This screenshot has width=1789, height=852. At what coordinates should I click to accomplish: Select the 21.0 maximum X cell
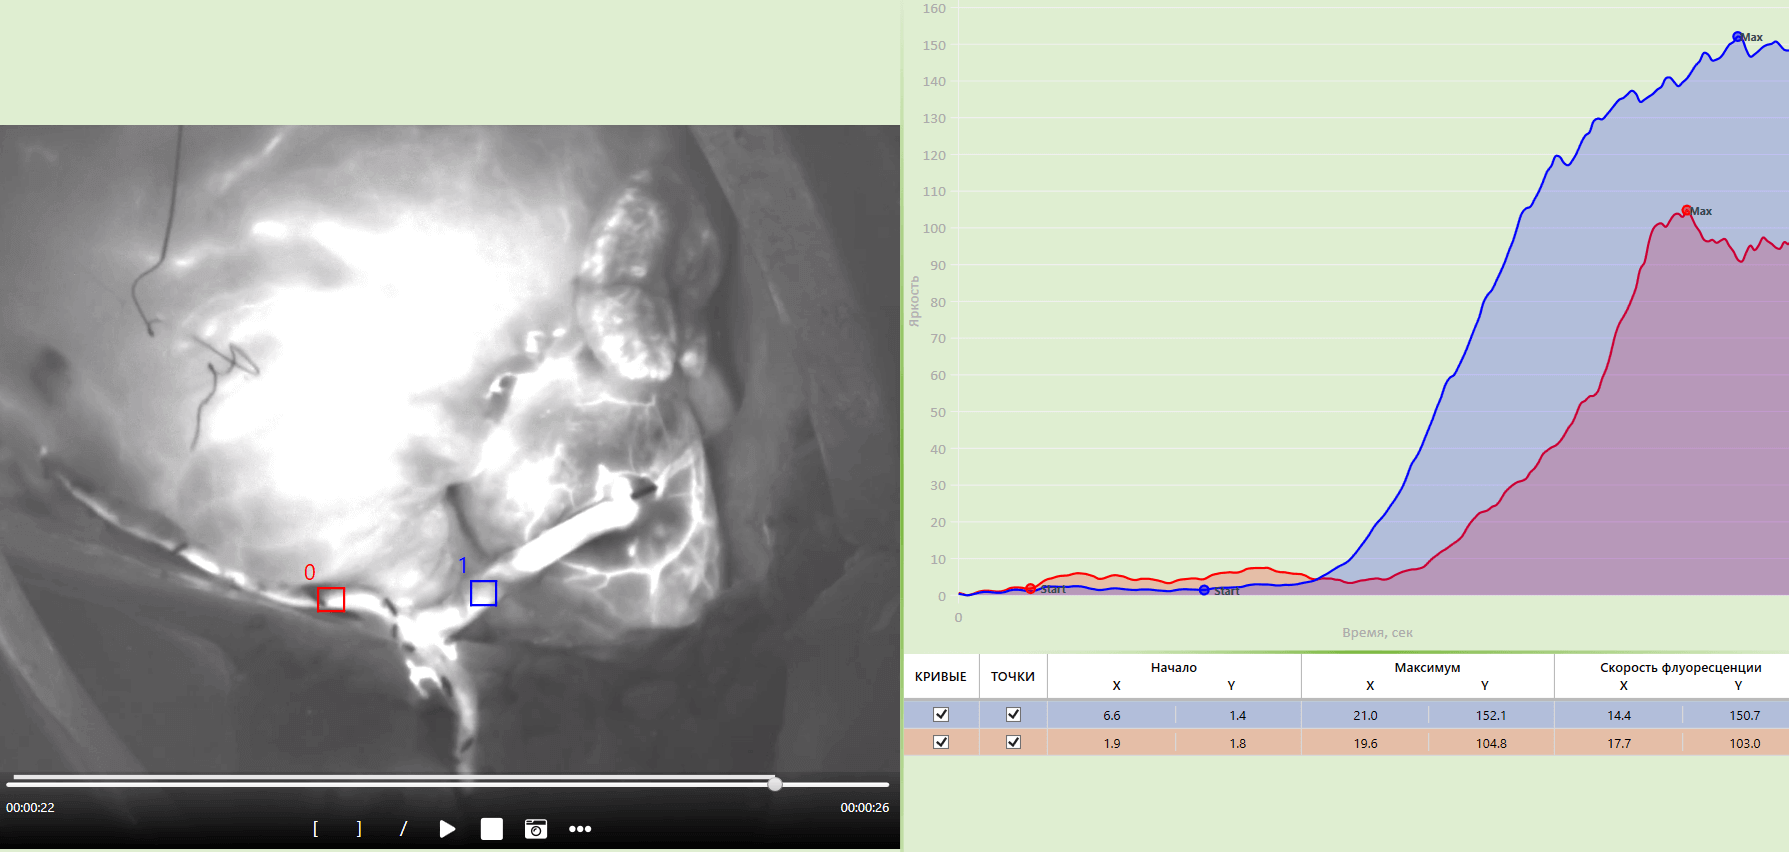click(x=1365, y=715)
